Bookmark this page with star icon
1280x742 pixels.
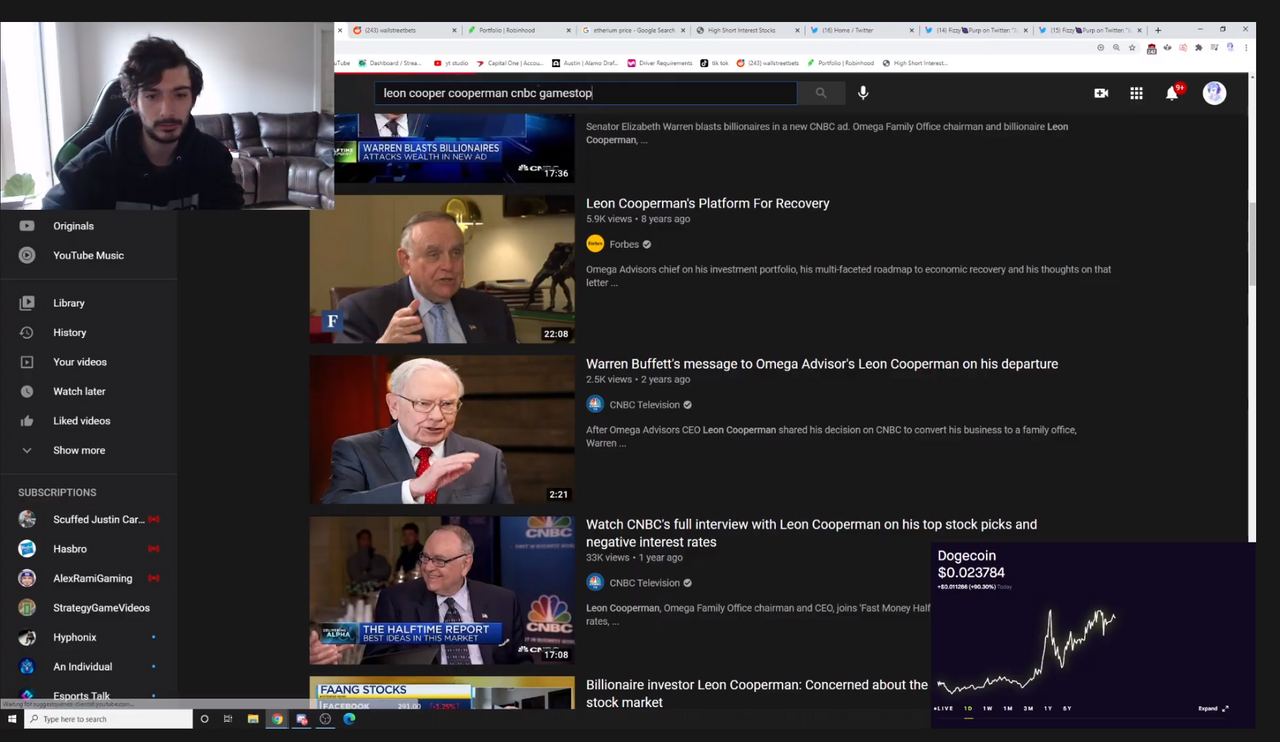(x=1132, y=47)
